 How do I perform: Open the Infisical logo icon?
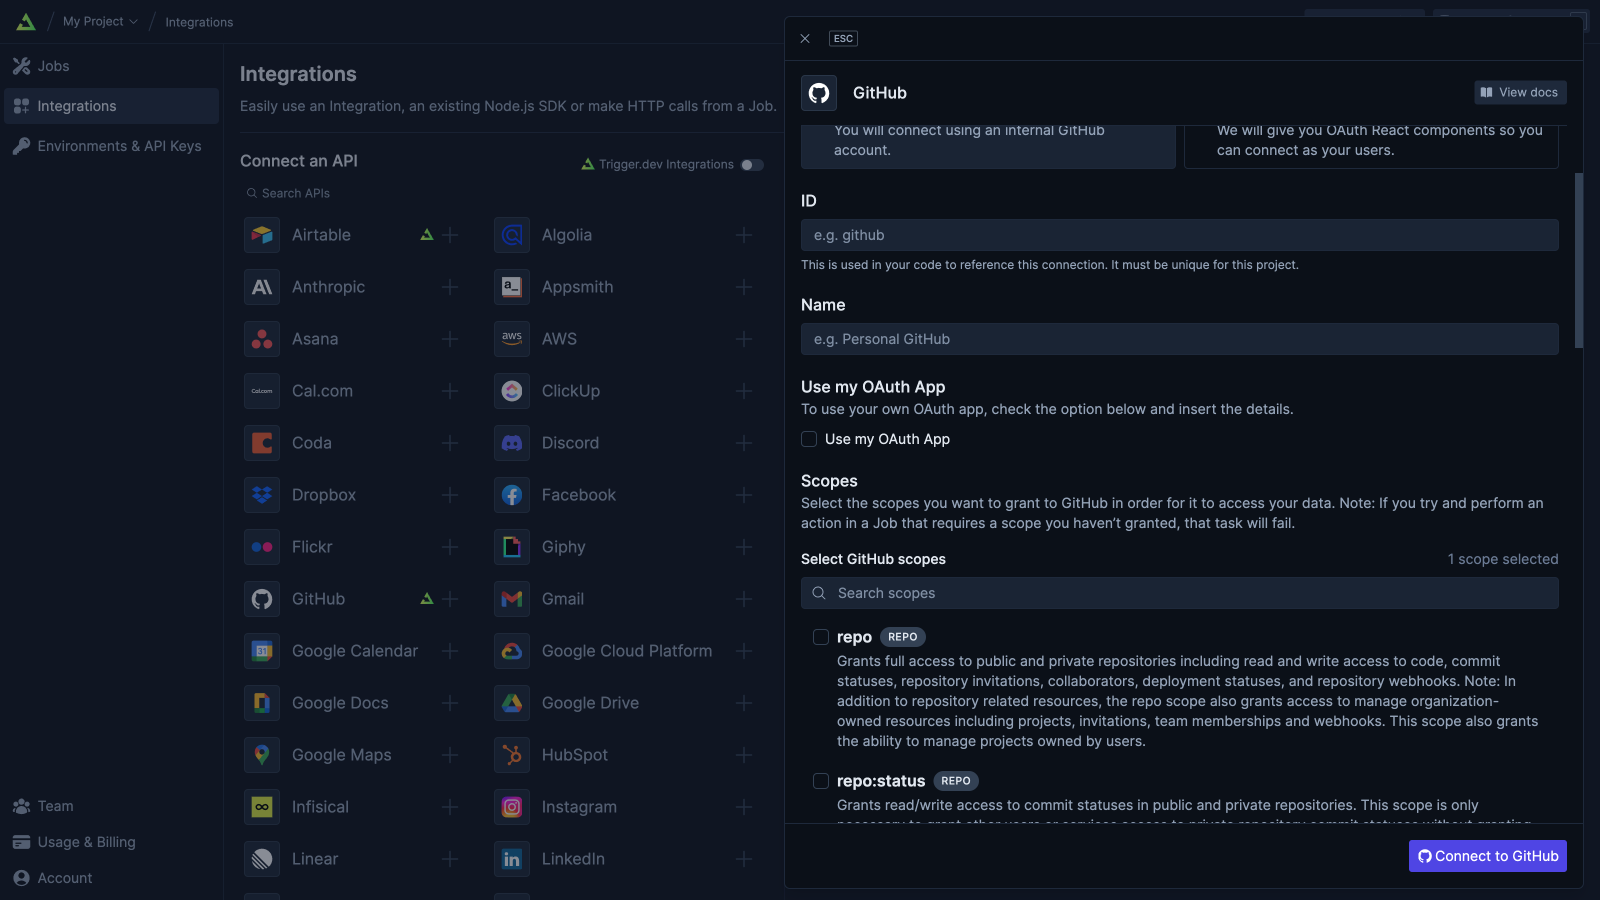coord(262,807)
